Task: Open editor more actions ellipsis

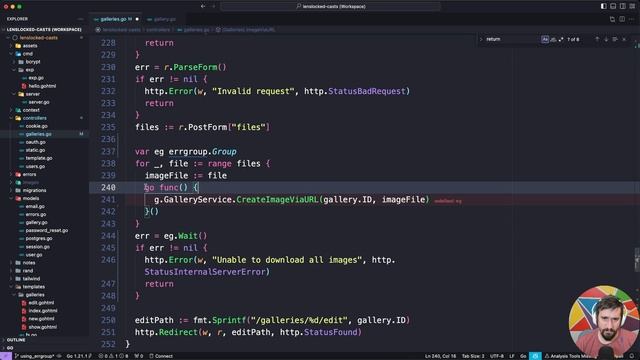Action: click(632, 19)
